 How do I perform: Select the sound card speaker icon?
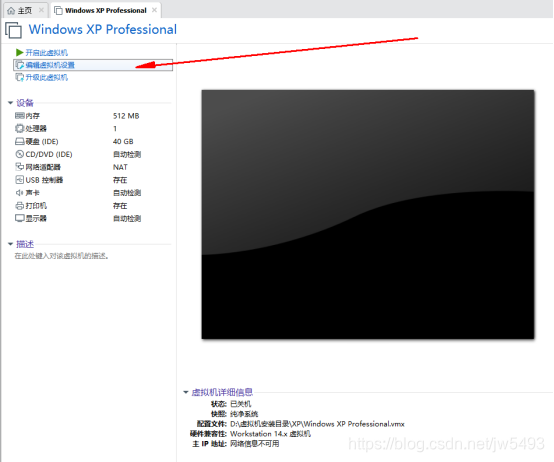pyautogui.click(x=19, y=193)
